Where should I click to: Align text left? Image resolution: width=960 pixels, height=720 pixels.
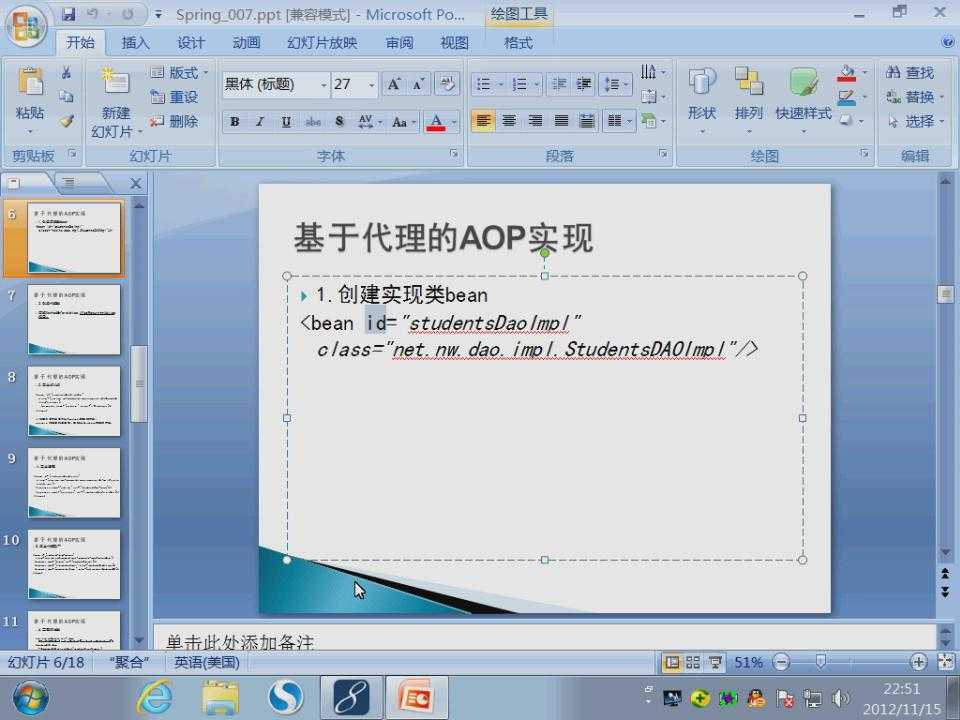483,121
